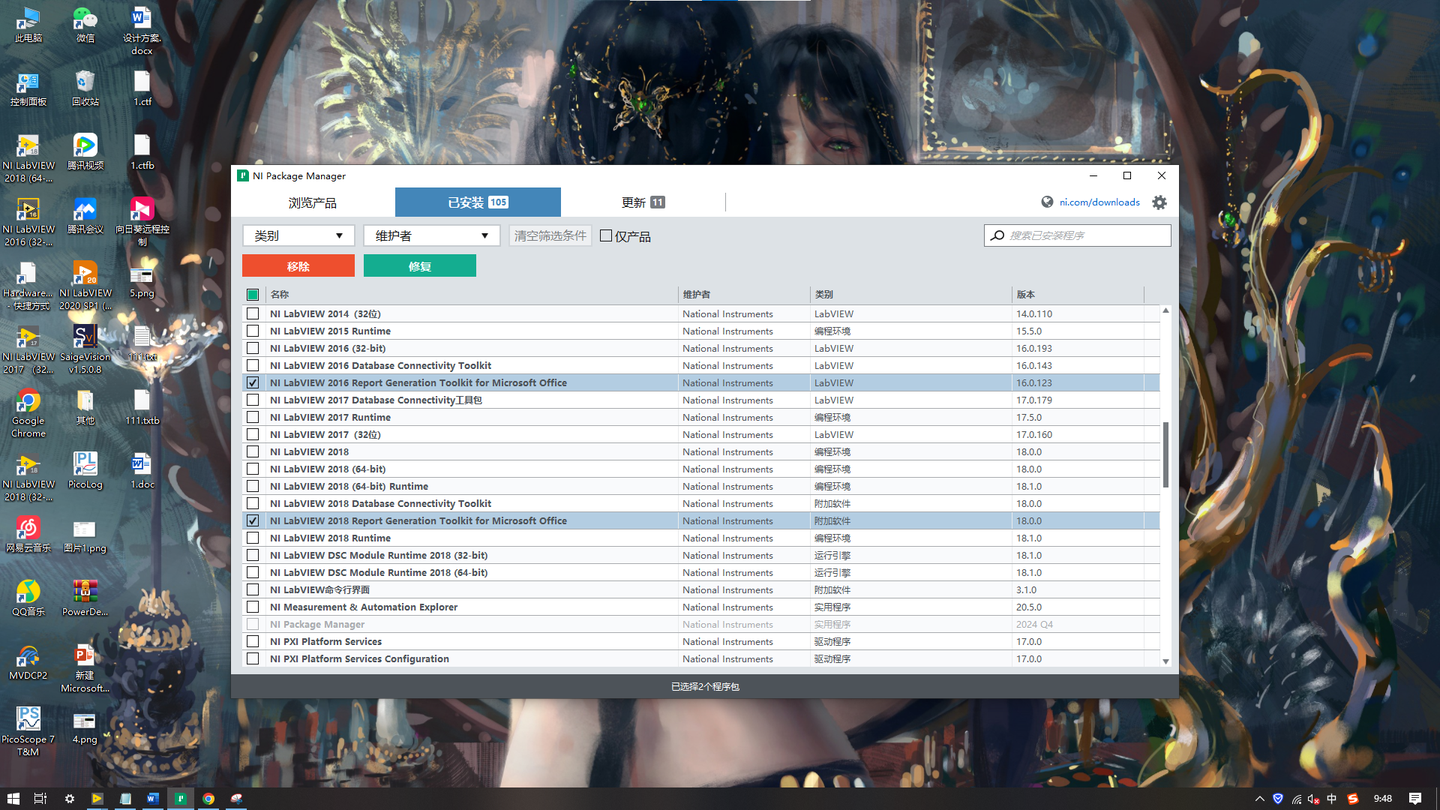This screenshot has height=810, width=1440.
Task: Click the muted speaker tray icon
Action: click(1313, 799)
